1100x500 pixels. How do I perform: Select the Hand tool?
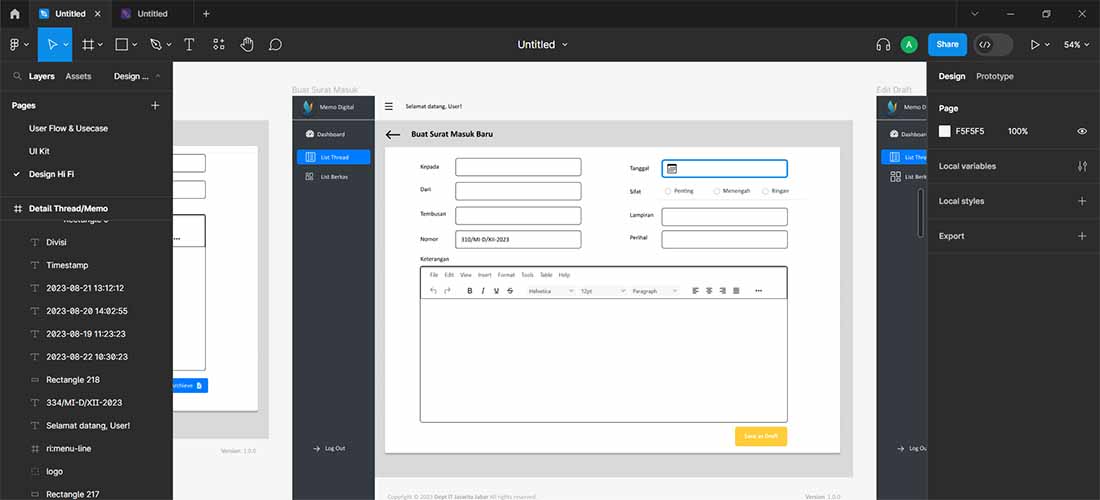(x=247, y=44)
